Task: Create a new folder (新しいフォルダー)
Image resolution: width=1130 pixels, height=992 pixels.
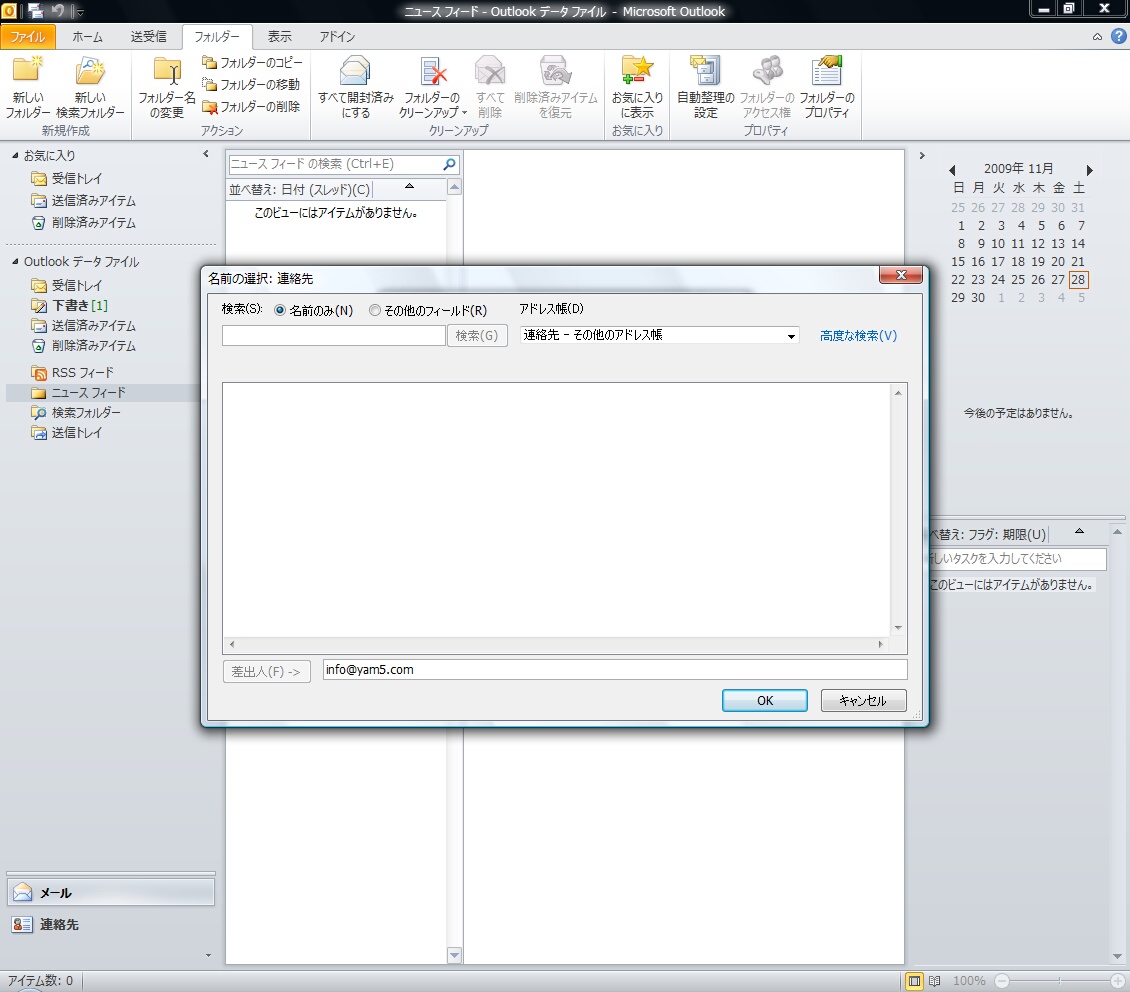Action: (x=28, y=87)
